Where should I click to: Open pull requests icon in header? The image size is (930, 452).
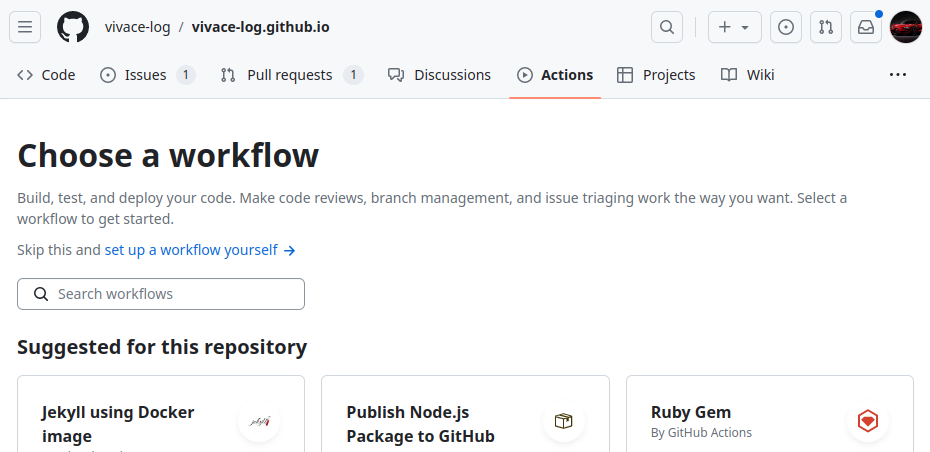click(826, 27)
